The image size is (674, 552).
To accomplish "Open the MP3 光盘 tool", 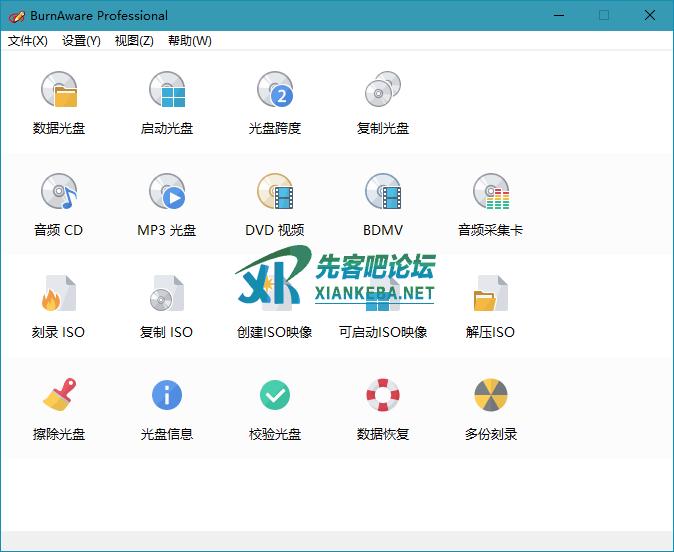I will click(167, 193).
